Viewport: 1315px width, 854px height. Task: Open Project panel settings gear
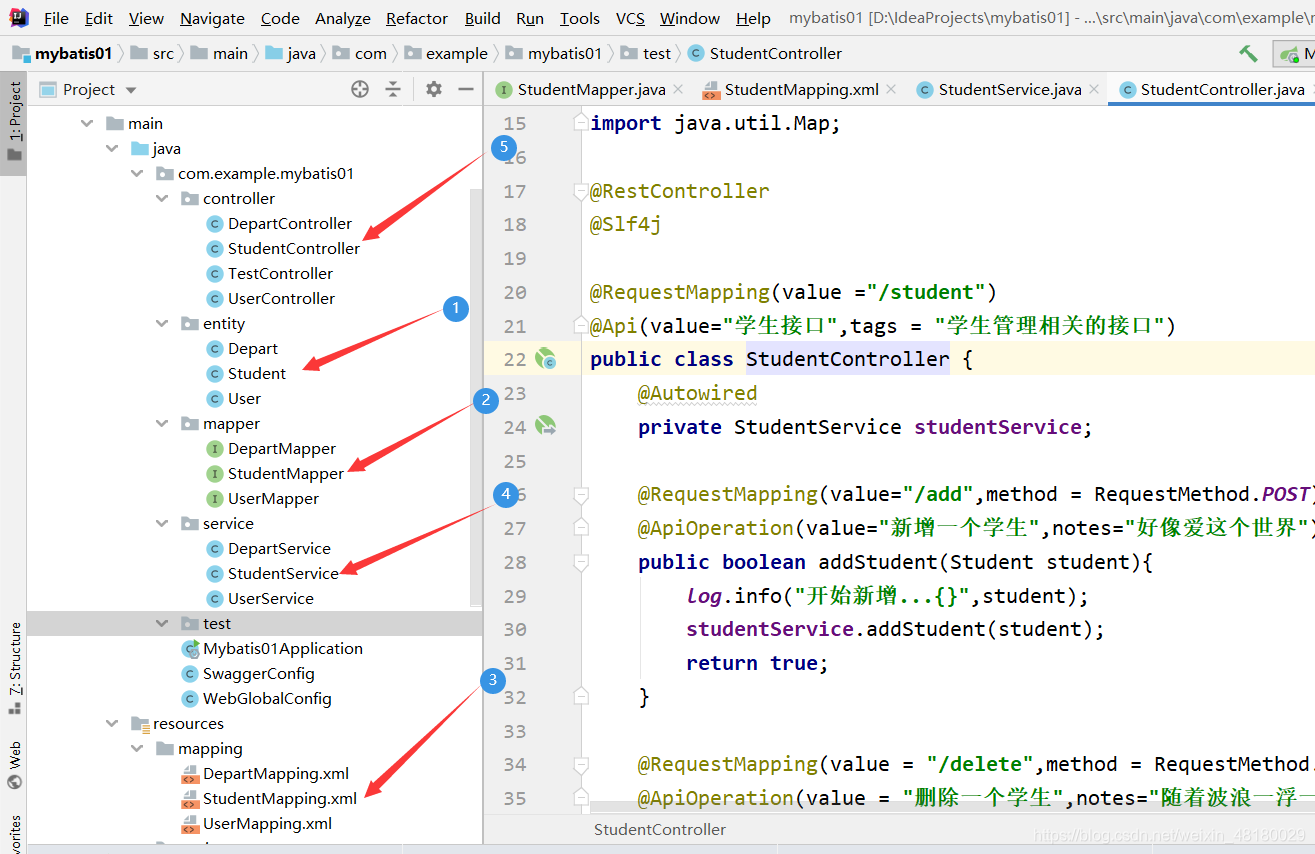coord(433,89)
